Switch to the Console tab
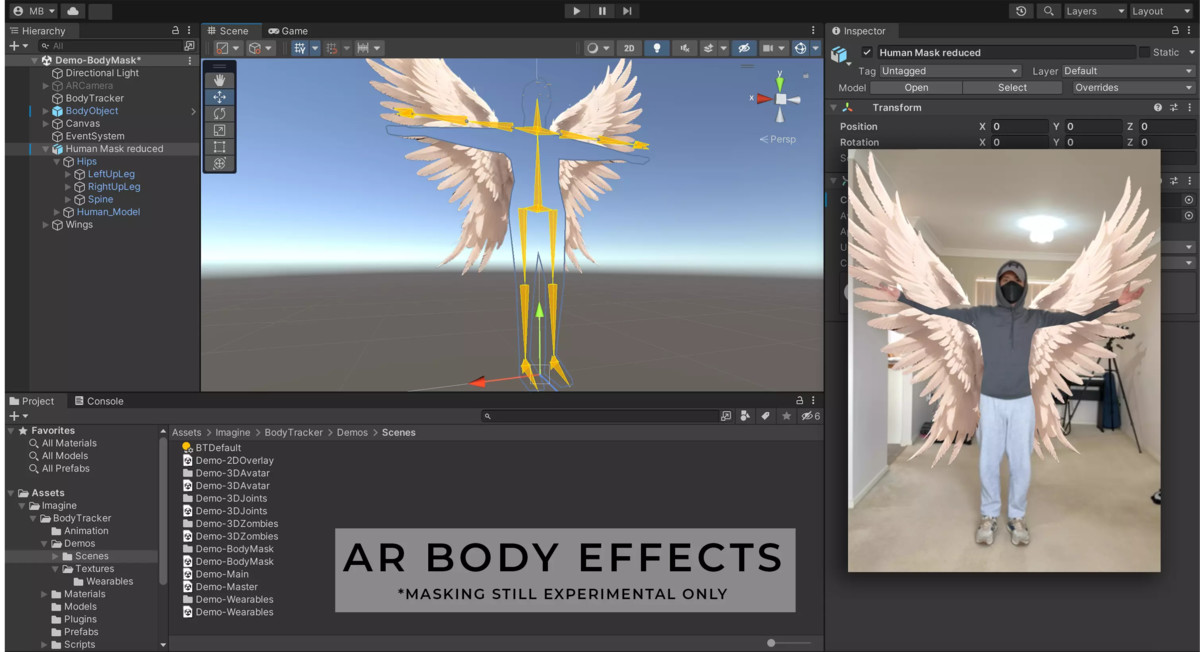The image size is (1200, 652). coord(99,401)
